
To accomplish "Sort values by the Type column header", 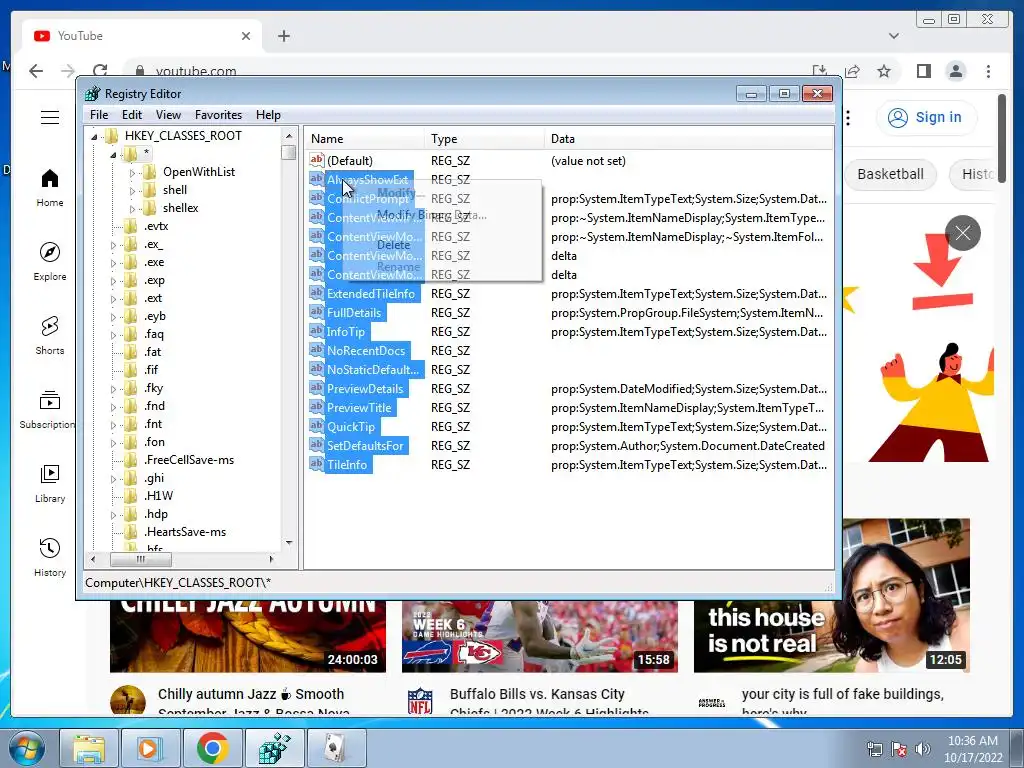I will click(484, 138).
